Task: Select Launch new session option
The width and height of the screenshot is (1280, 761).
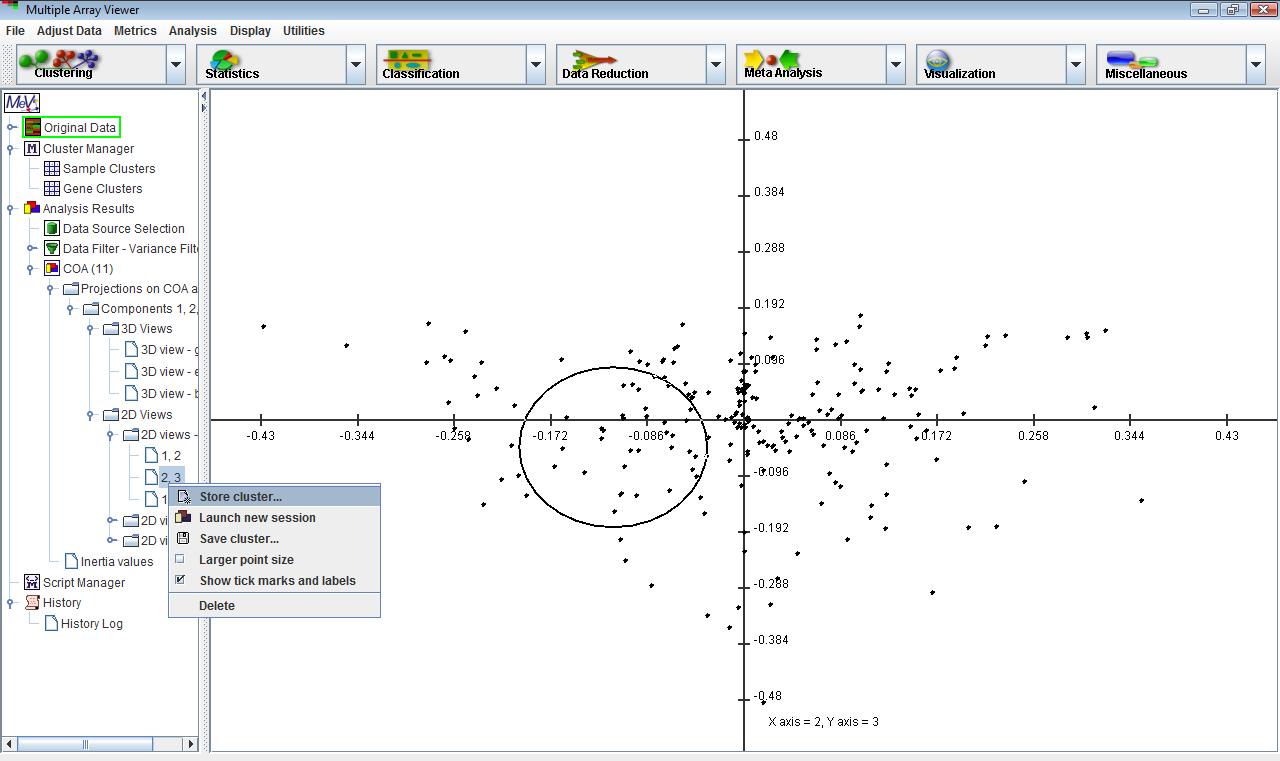Action: click(x=257, y=518)
